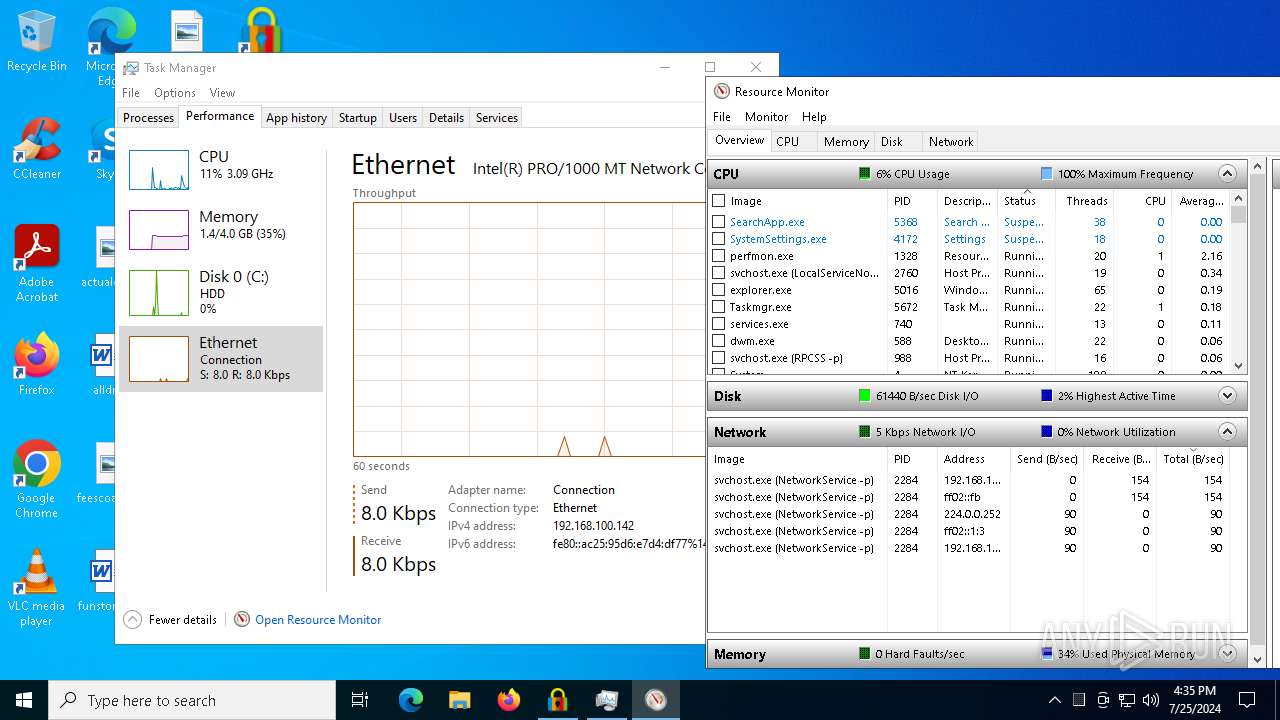Viewport: 1280px width, 720px height.
Task: Open VLC media player desktop icon
Action: pyautogui.click(x=36, y=588)
